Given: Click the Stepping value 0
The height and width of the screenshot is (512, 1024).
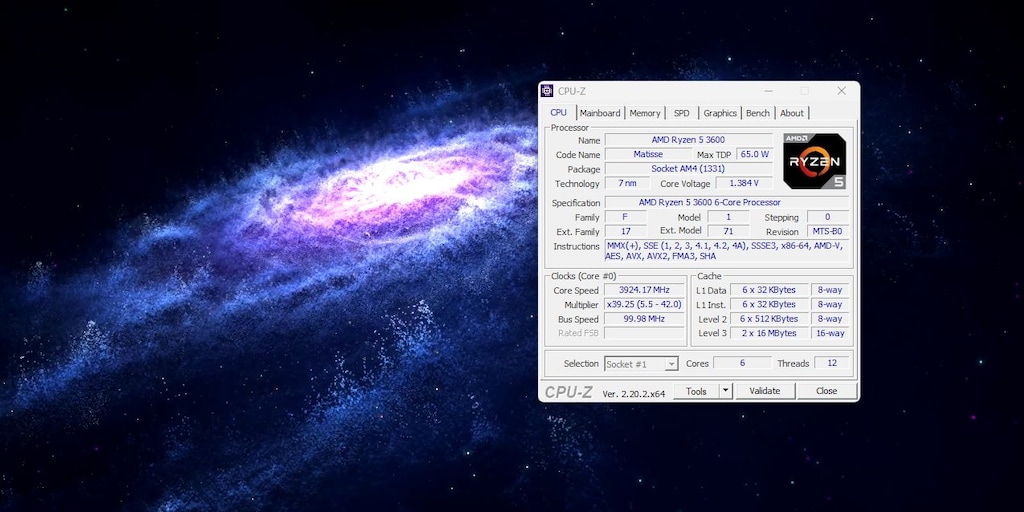Looking at the screenshot, I should pyautogui.click(x=828, y=217).
